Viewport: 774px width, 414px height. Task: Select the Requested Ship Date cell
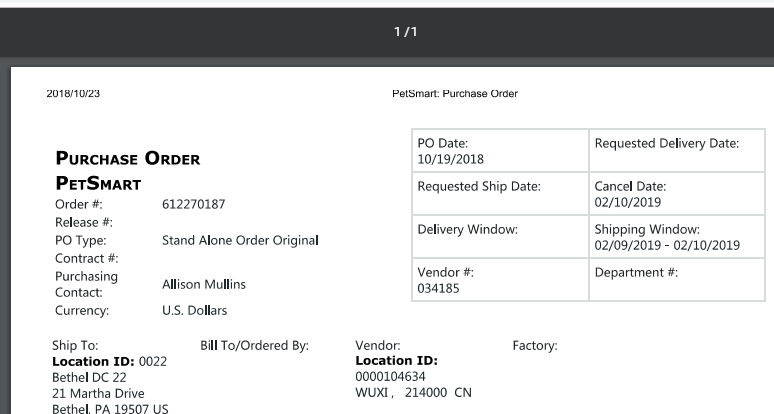point(499,194)
